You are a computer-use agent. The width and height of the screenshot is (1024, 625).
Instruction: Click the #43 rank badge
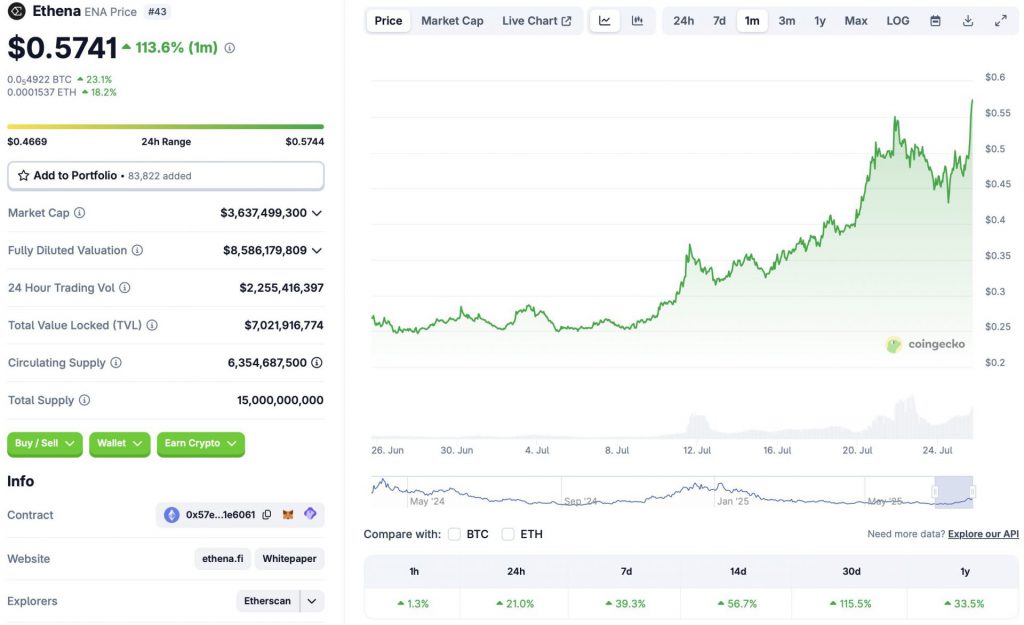157,12
